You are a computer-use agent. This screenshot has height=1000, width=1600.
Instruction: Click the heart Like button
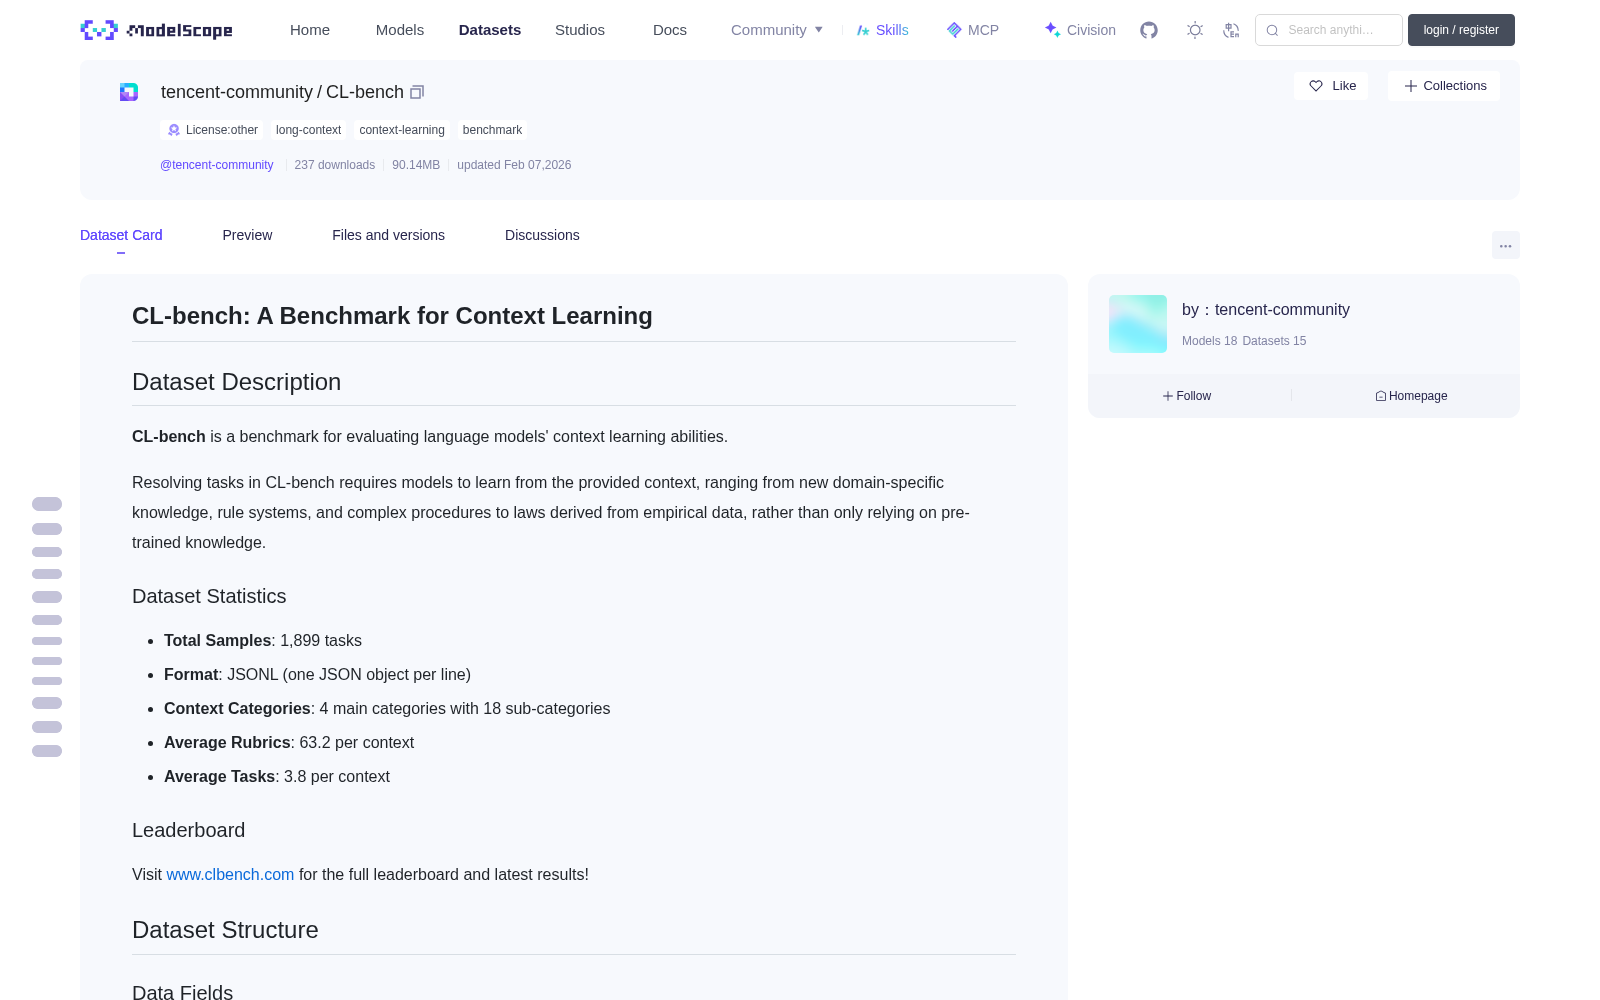pyautogui.click(x=1331, y=86)
